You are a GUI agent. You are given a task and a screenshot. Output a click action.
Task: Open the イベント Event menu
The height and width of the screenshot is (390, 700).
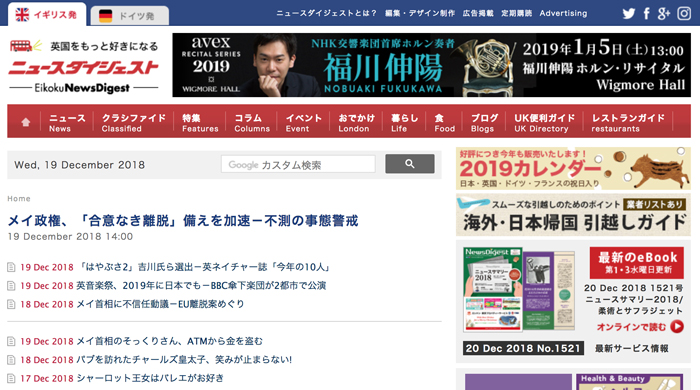pyautogui.click(x=304, y=122)
